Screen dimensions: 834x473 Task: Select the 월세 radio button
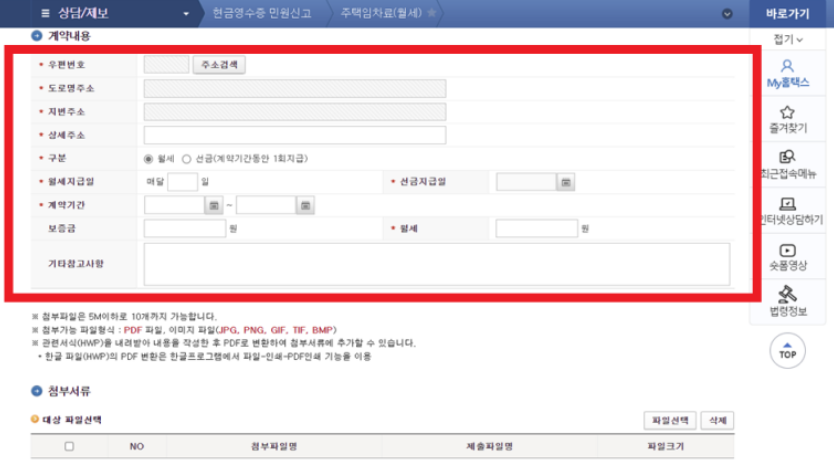[148, 159]
